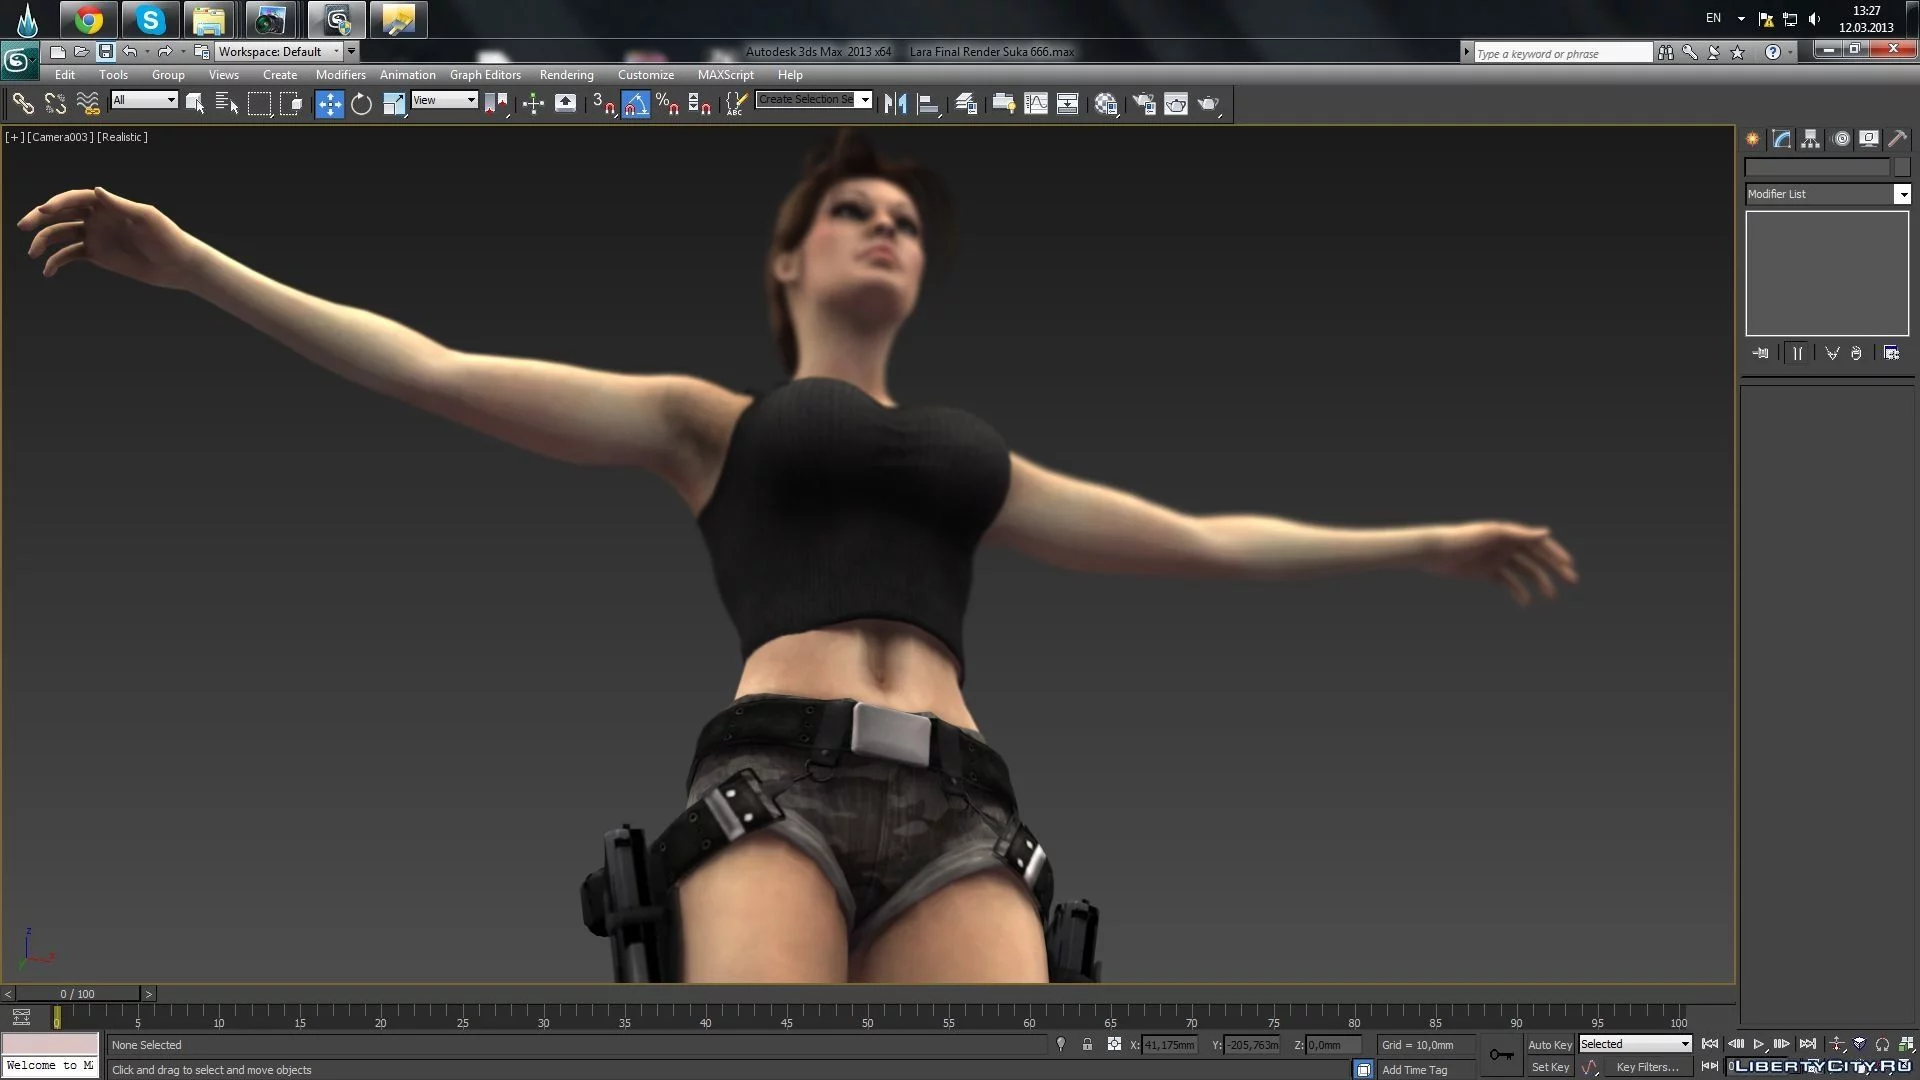Viewport: 1920px width, 1080px height.
Task: Open Key Filters... dialog
Action: (1647, 1067)
